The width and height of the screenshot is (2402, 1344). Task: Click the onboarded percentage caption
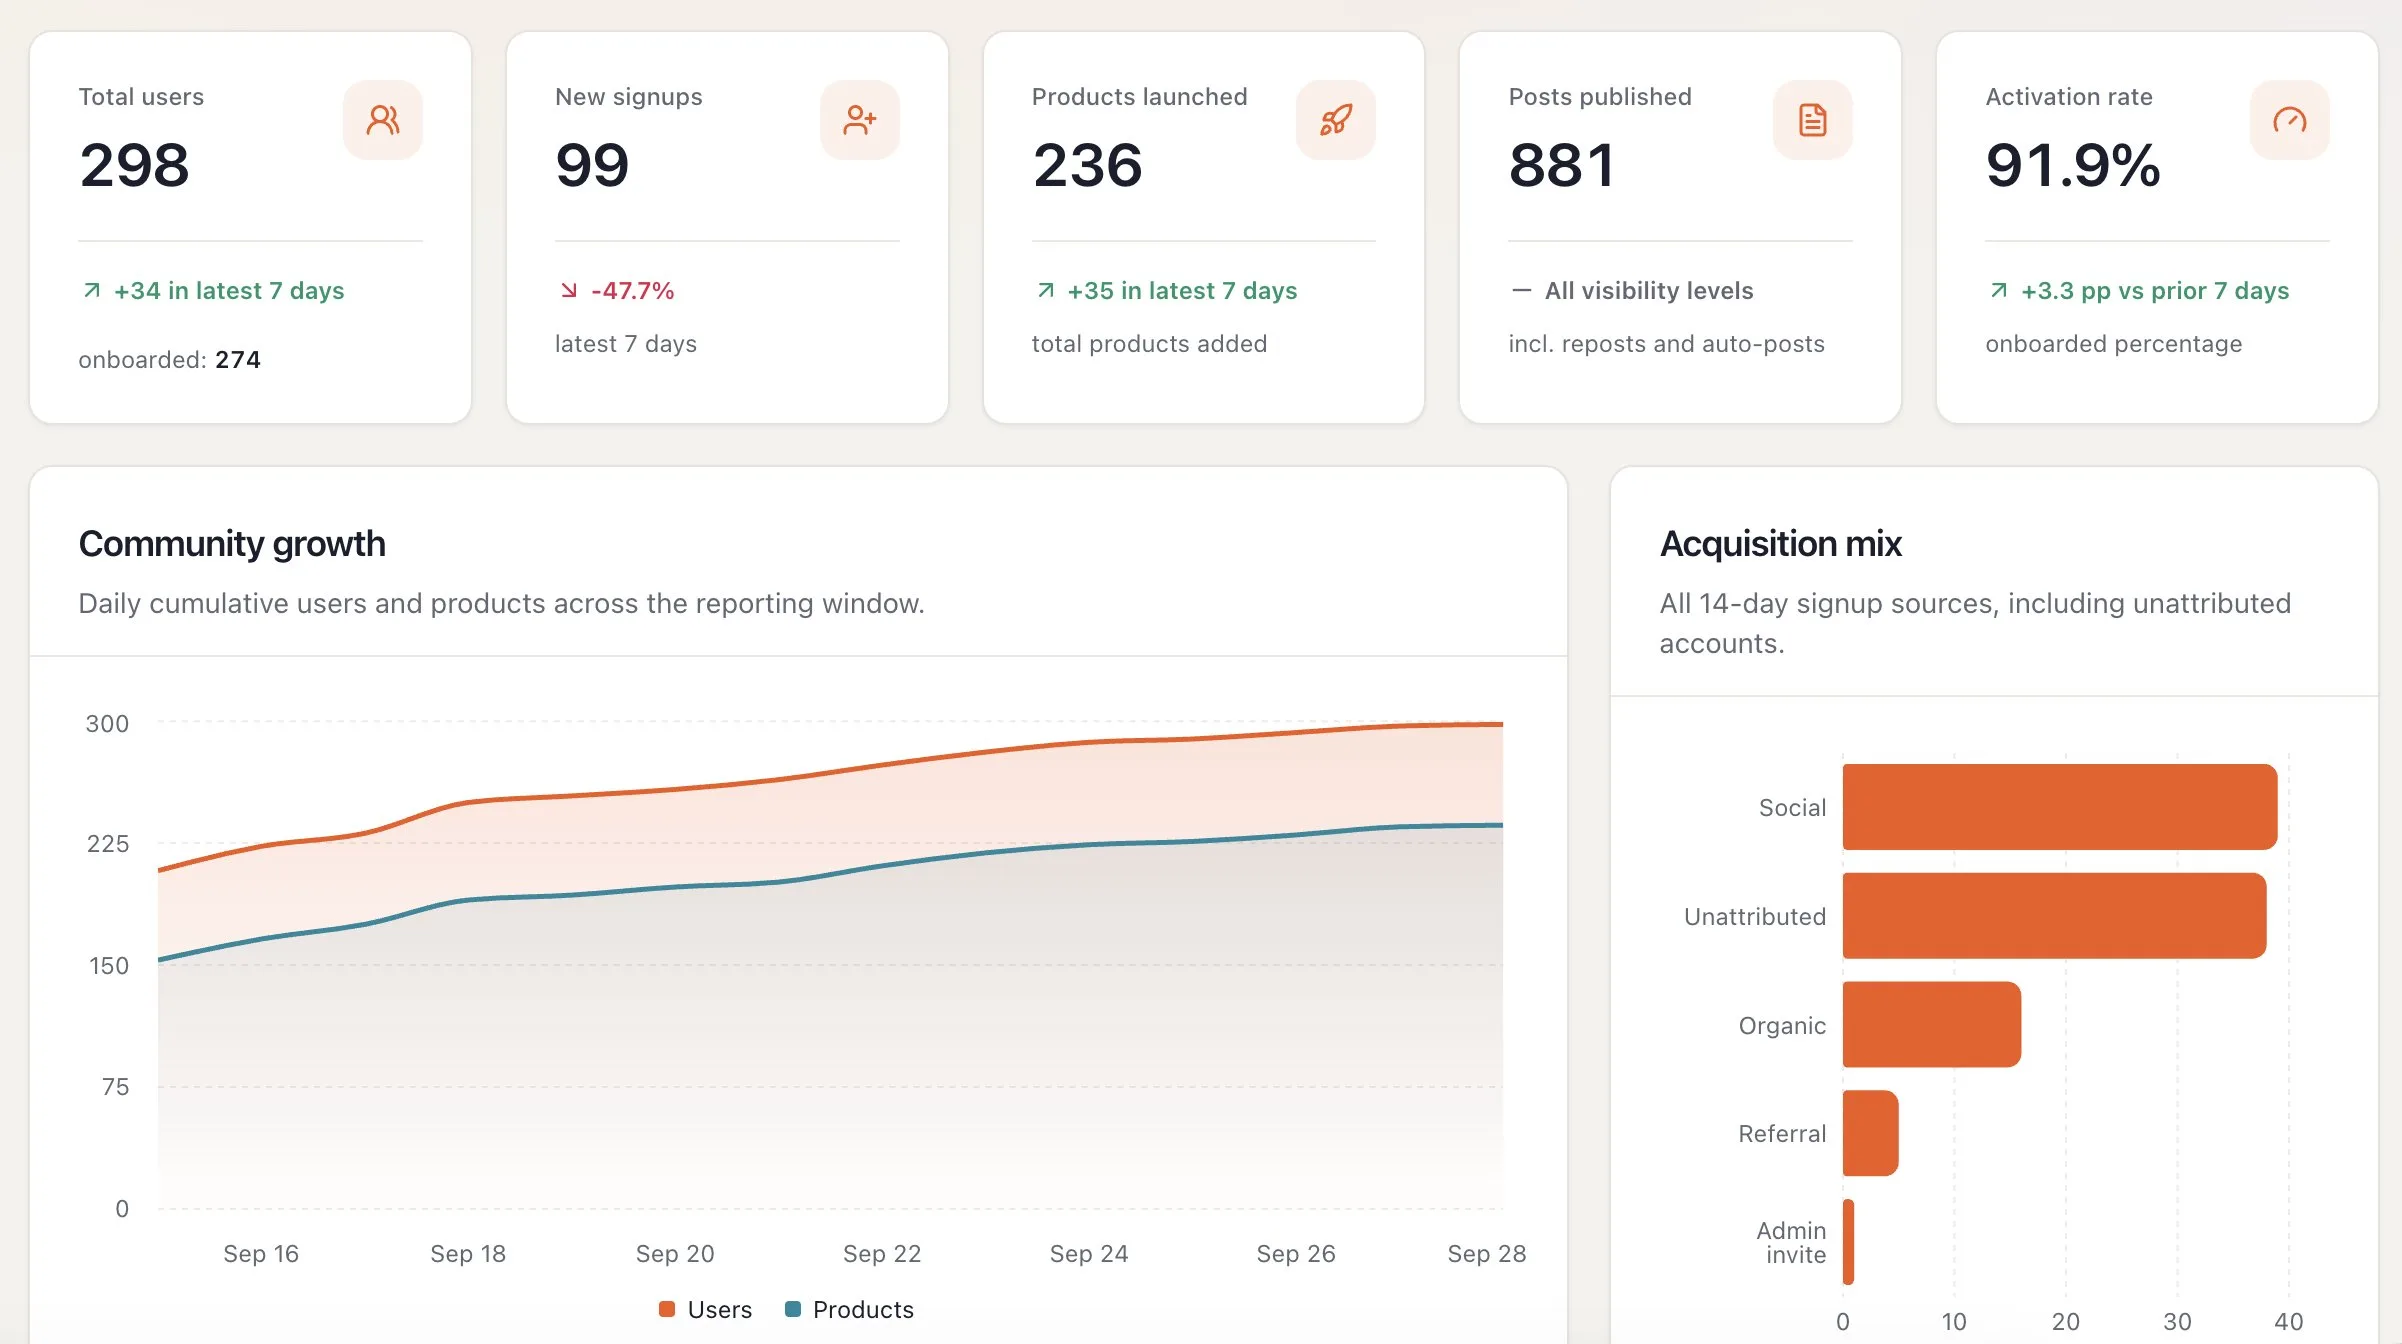(2113, 344)
